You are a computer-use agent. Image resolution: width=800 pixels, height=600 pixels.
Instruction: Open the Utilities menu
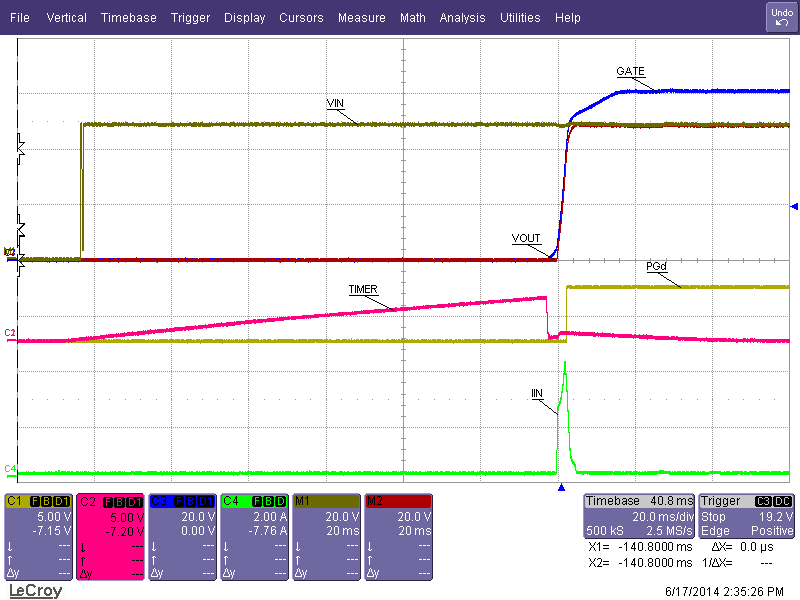[x=520, y=18]
